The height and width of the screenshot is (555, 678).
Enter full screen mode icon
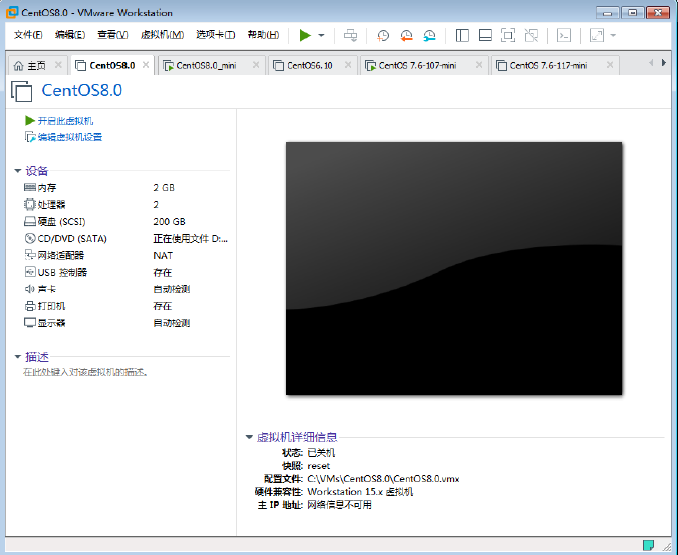[x=508, y=35]
